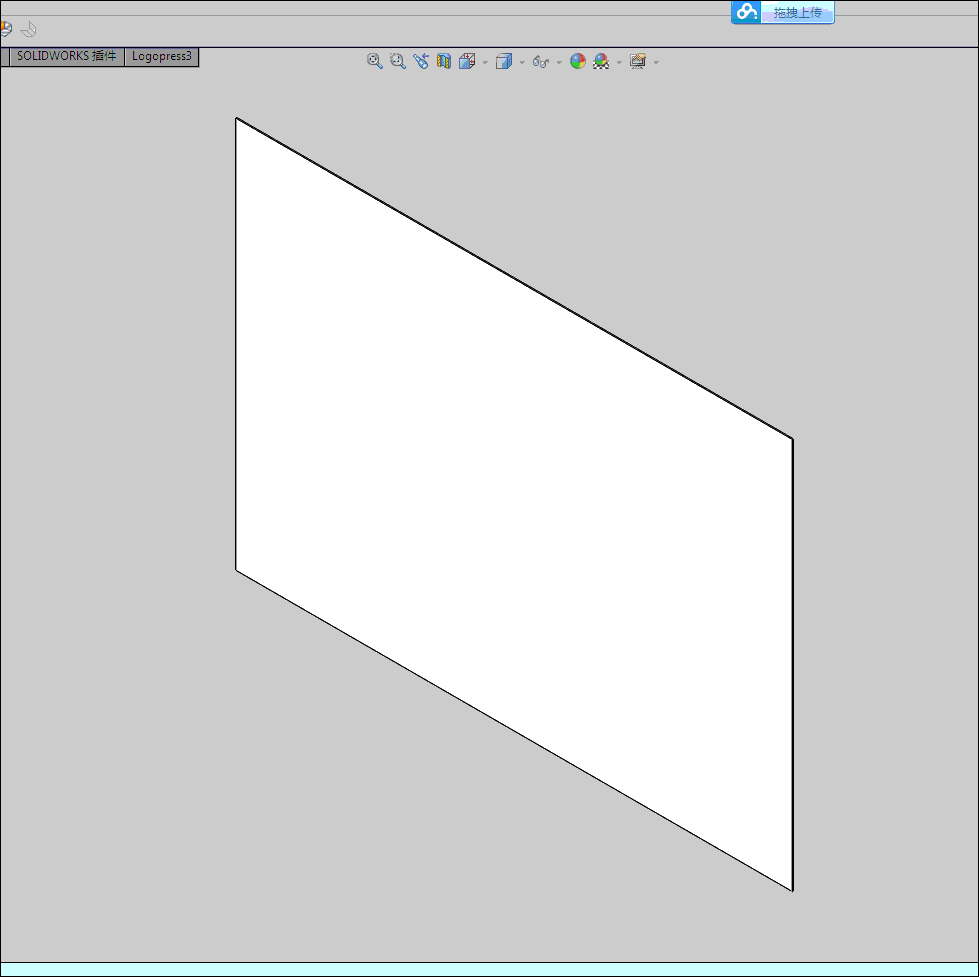Click the View Settings monitor icon
Viewport: 979px width, 977px height.
click(638, 61)
